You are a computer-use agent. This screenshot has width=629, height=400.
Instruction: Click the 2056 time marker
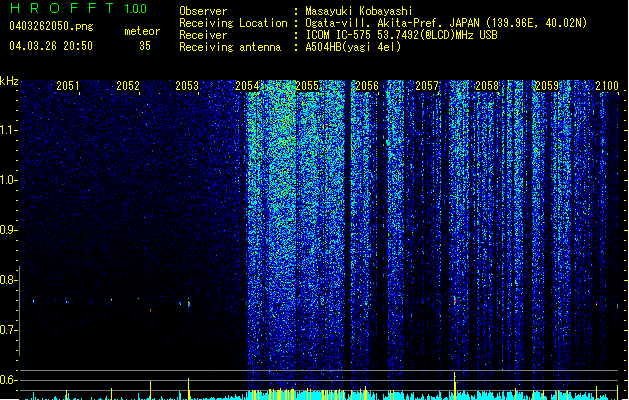(x=367, y=85)
